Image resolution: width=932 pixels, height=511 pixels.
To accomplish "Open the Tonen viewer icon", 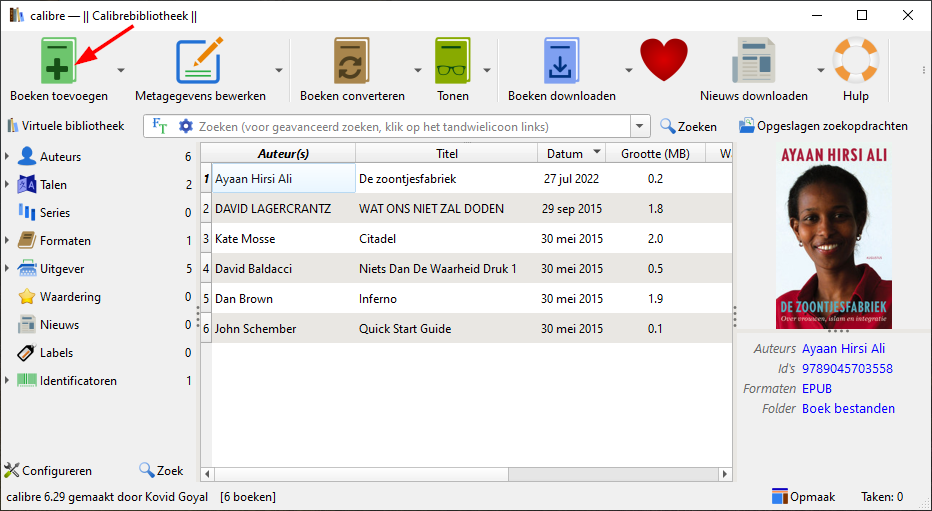I will point(452,62).
